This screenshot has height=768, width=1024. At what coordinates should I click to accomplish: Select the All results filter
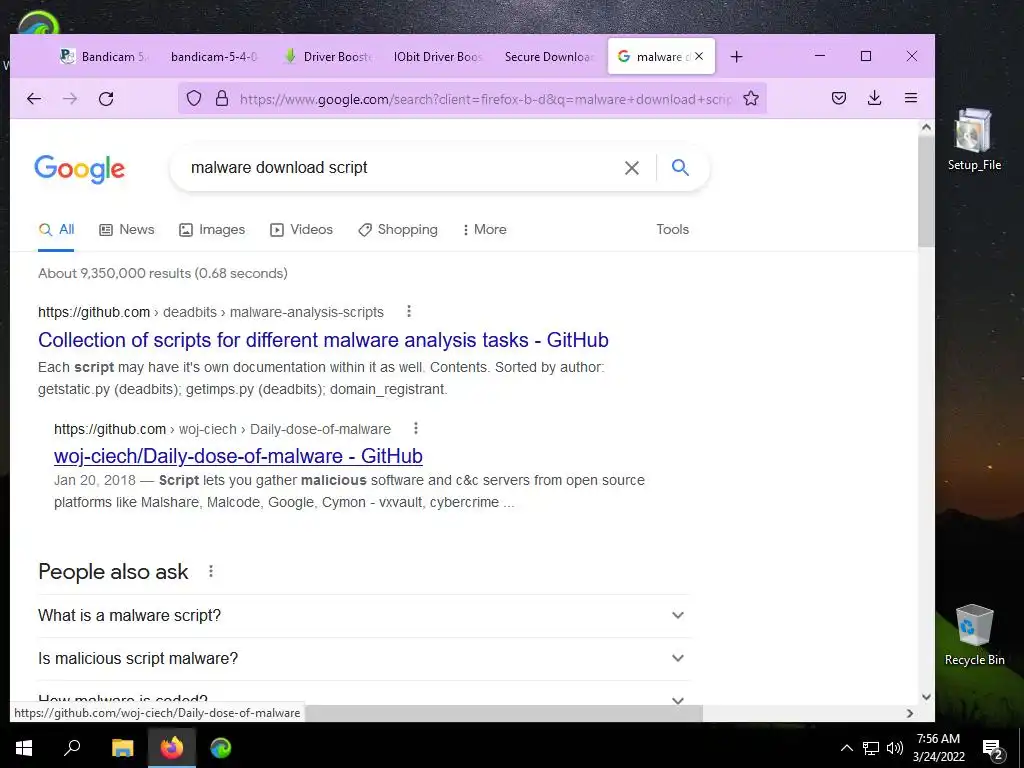coord(56,229)
